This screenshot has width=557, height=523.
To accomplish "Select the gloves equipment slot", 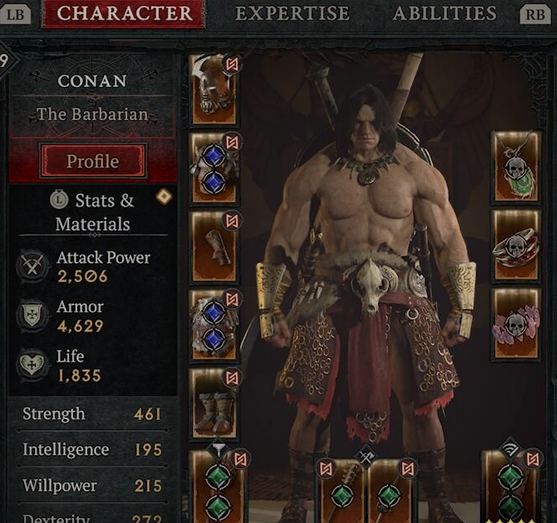I will point(214,246).
